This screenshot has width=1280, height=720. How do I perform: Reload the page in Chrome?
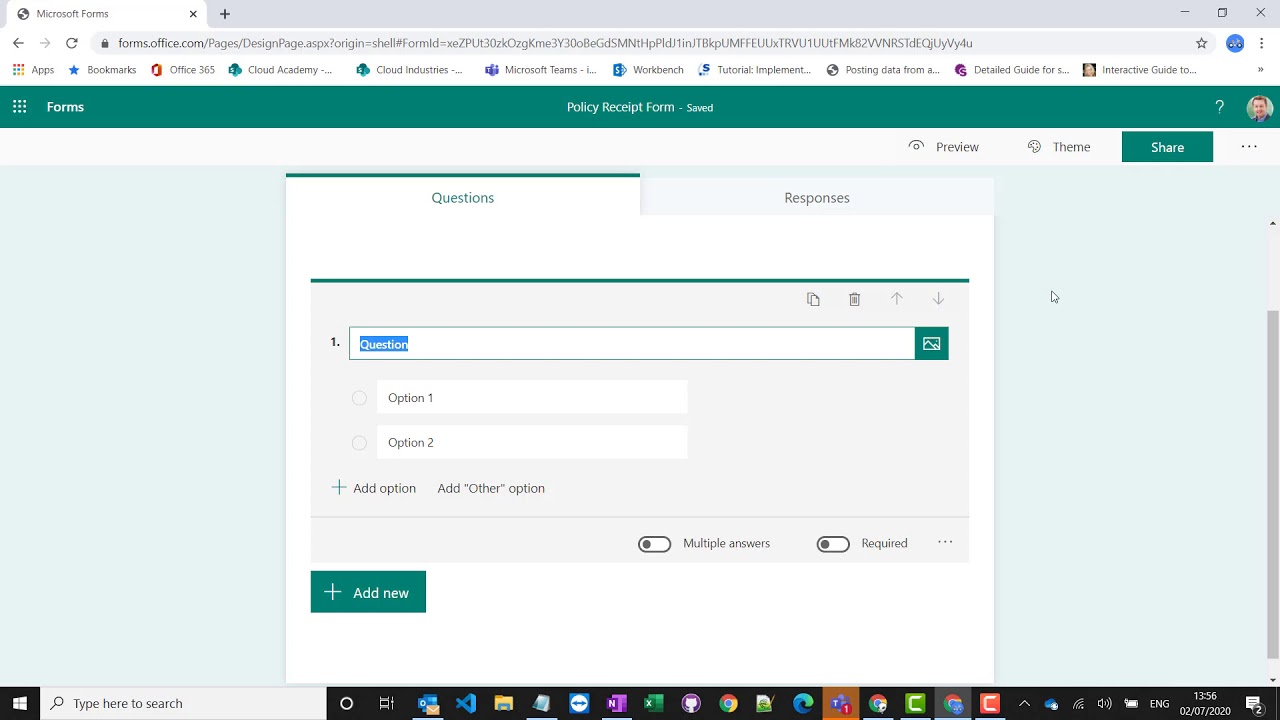(x=72, y=43)
